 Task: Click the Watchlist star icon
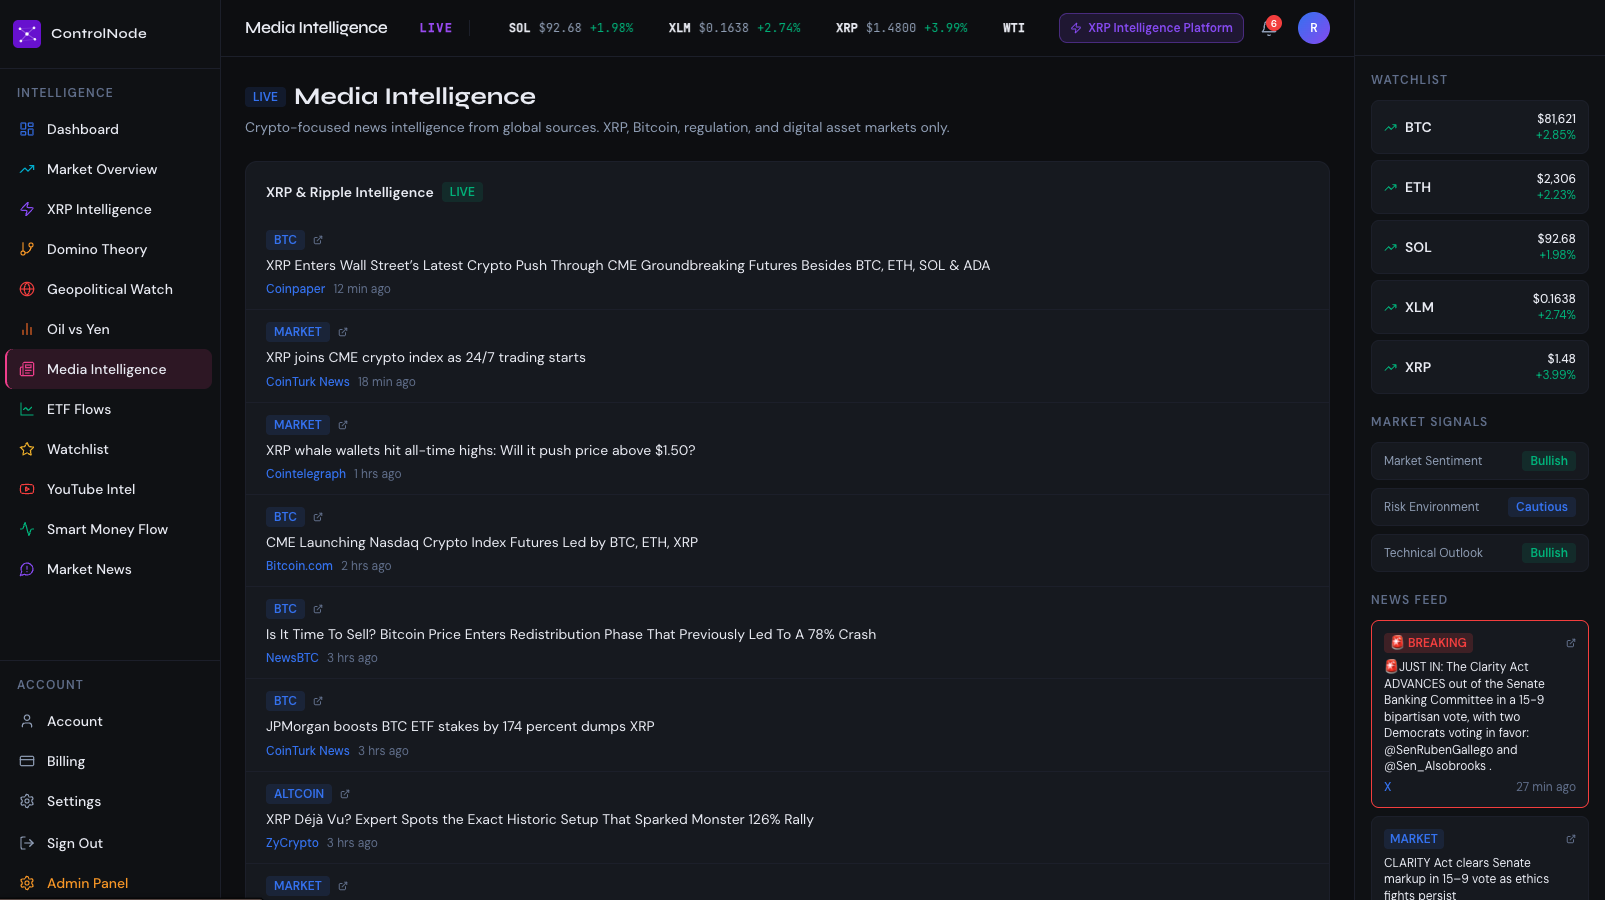click(x=27, y=449)
